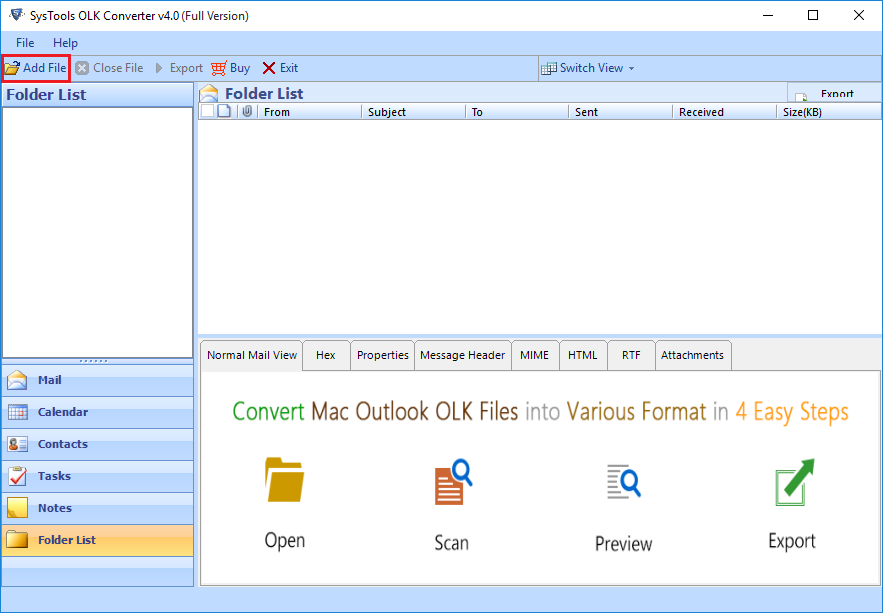This screenshot has width=883, height=613.
Task: Select Folder List in the navigation pane
Action: 97,540
